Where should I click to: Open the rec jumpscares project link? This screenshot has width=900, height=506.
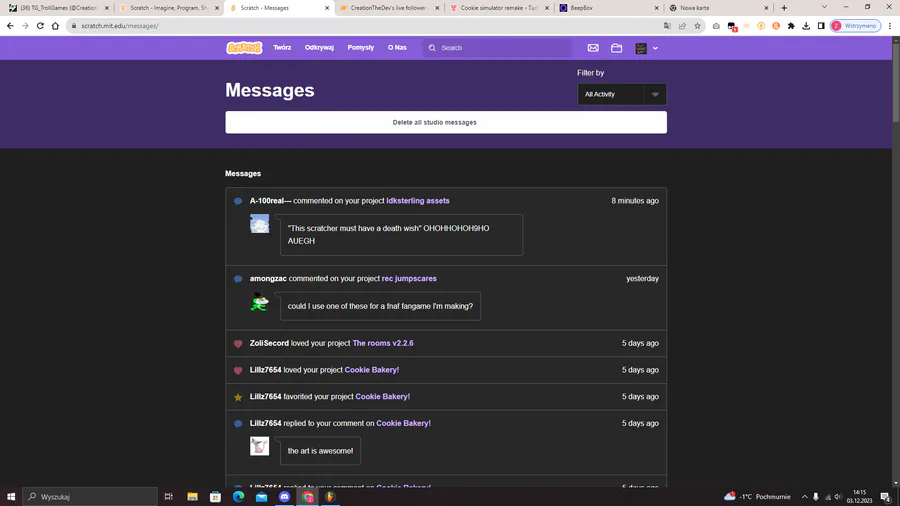[x=409, y=278]
